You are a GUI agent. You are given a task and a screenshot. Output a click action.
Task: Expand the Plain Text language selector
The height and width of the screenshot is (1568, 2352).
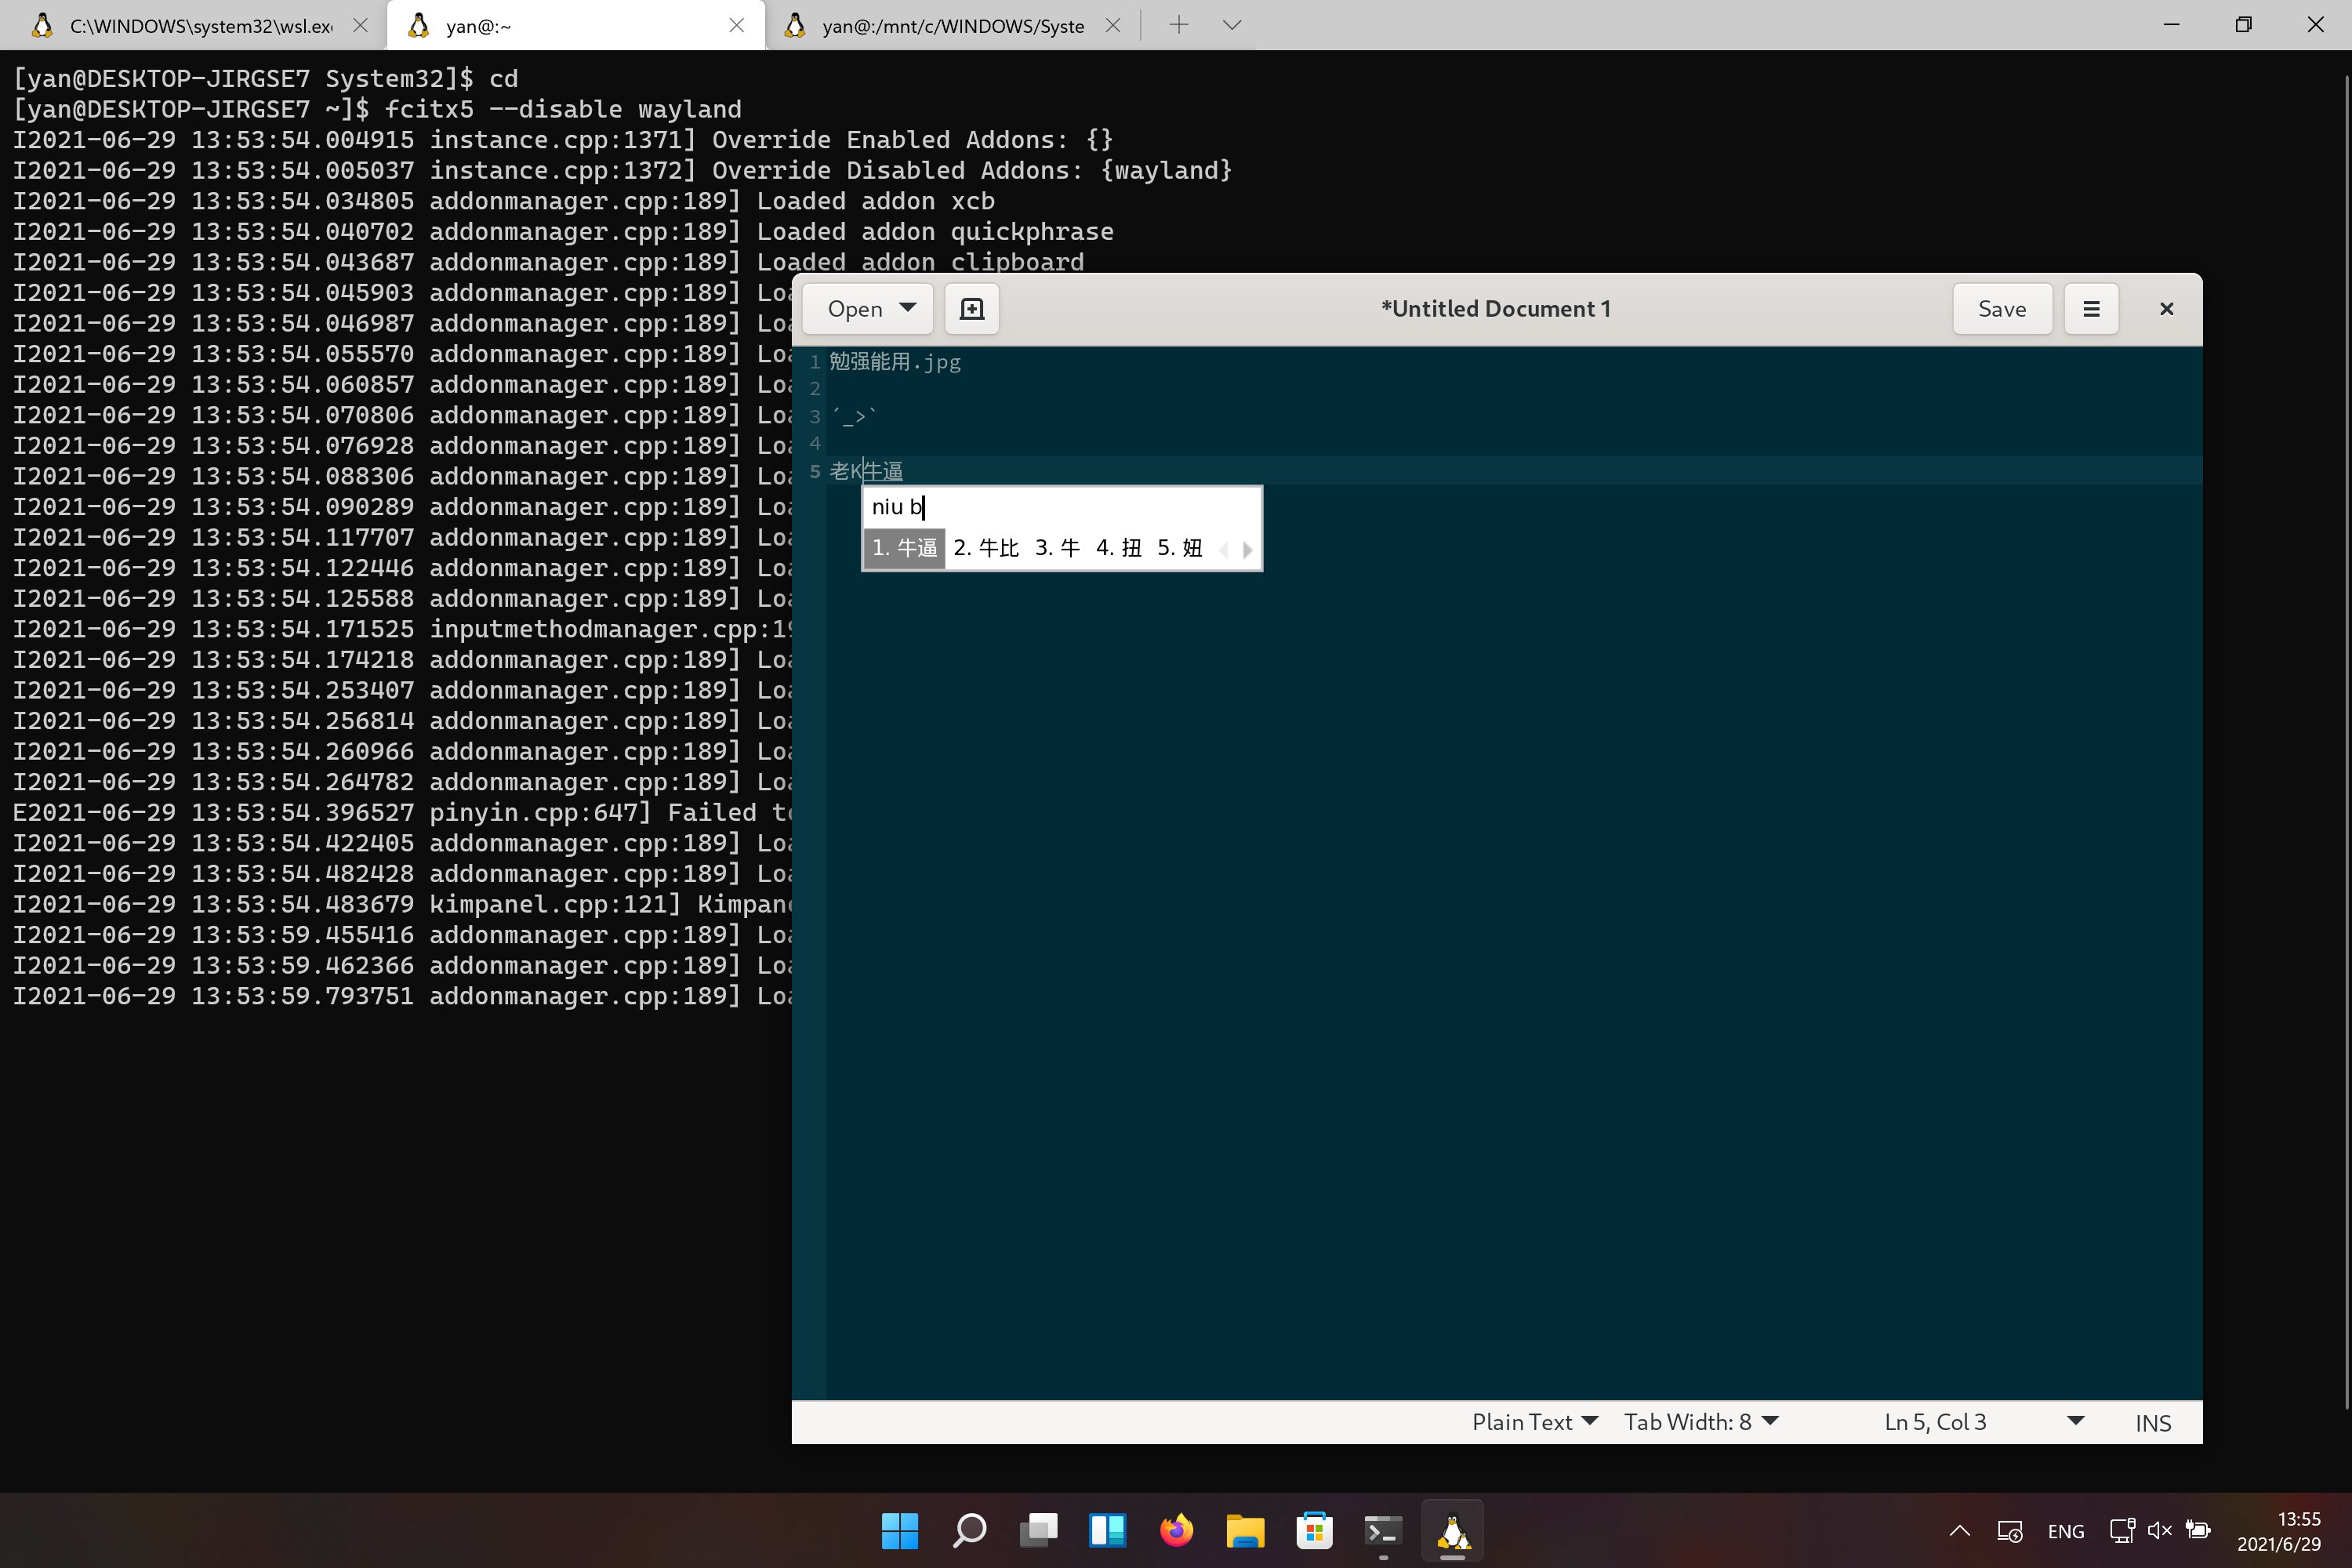click(x=1535, y=1422)
